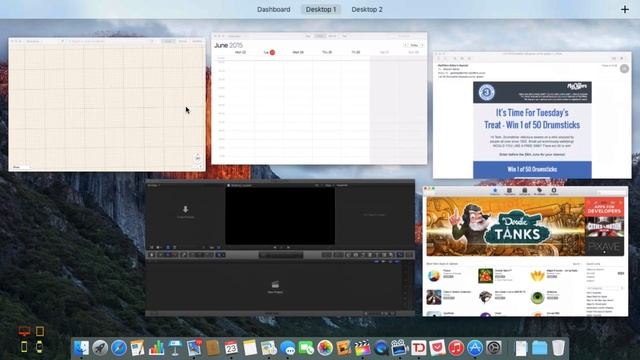
Task: Open iTunes music note icon in Dock
Action: (x=456, y=348)
